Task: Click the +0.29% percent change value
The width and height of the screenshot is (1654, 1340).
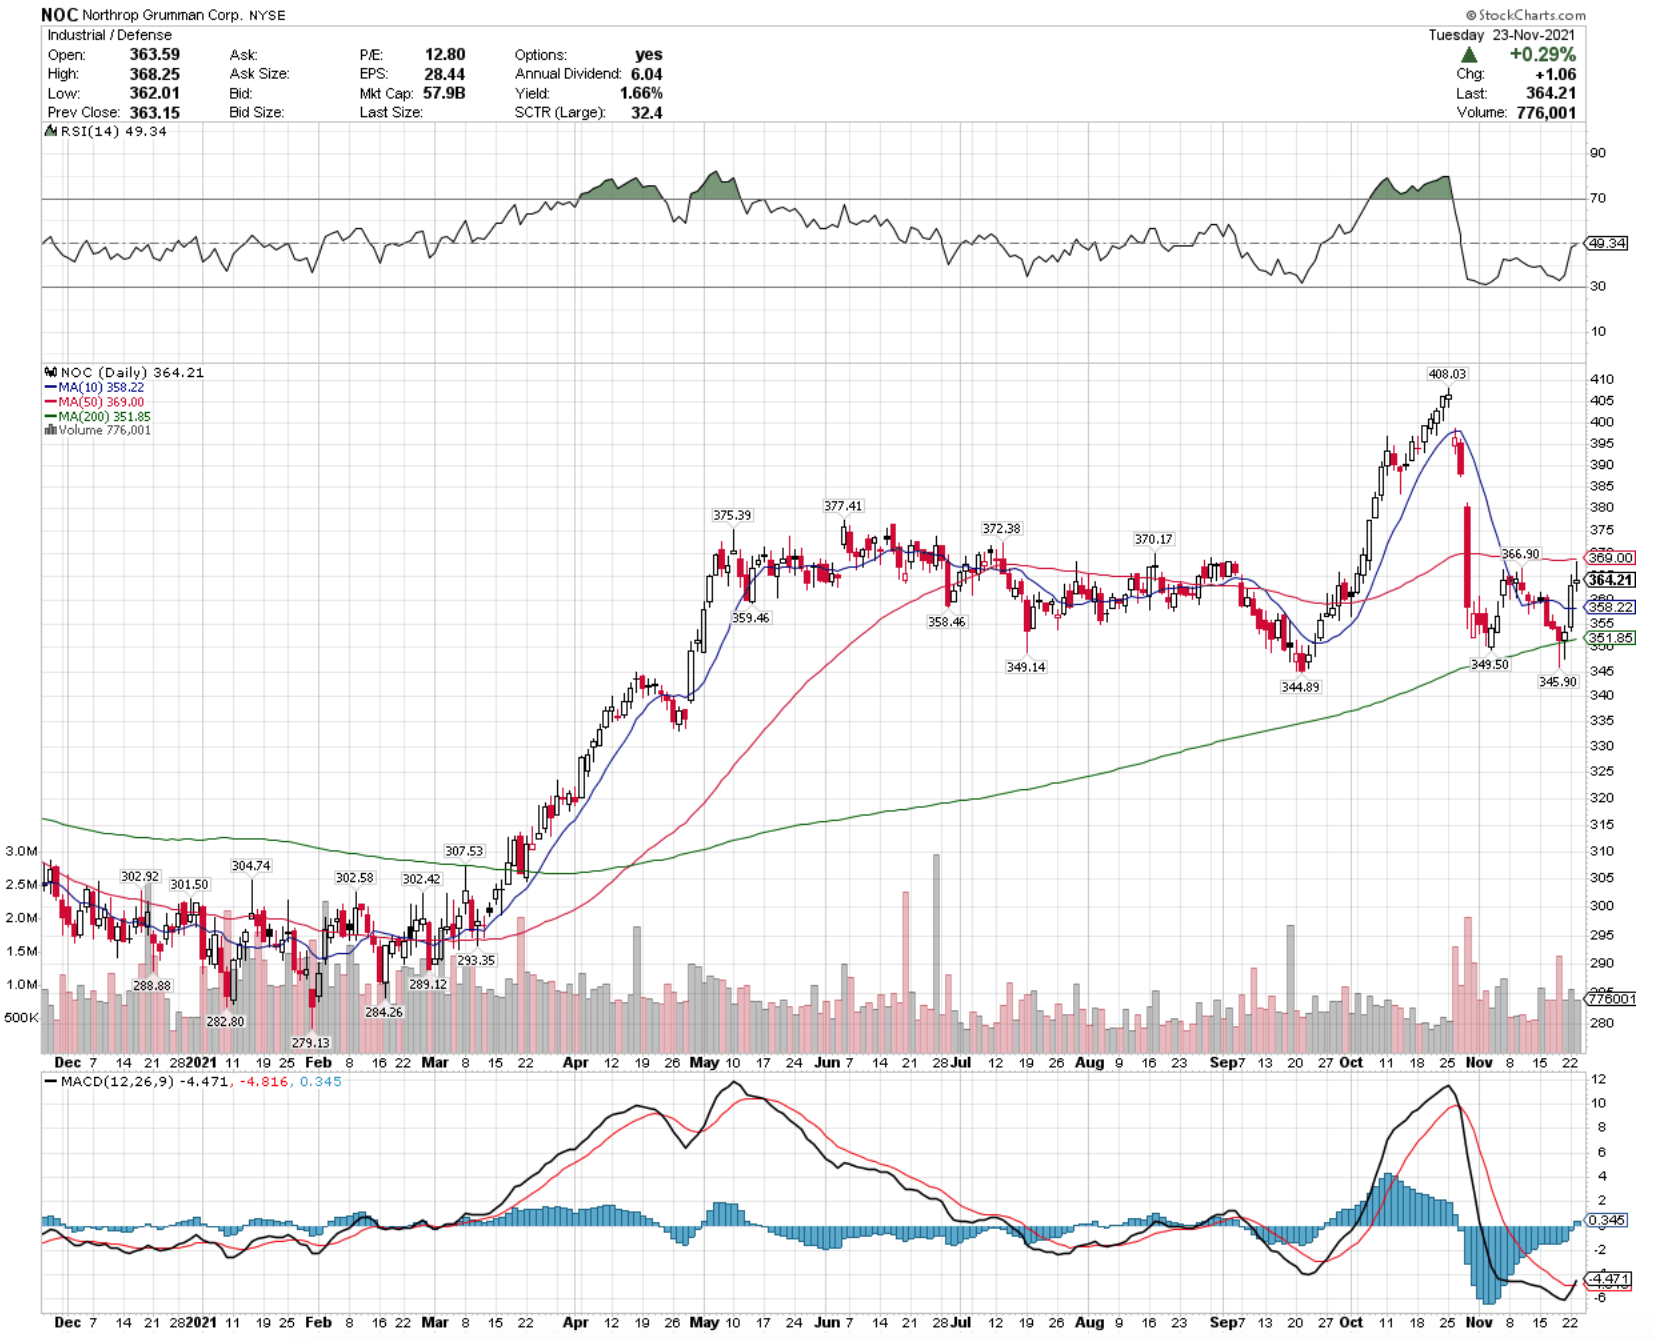Action: pyautogui.click(x=1543, y=54)
